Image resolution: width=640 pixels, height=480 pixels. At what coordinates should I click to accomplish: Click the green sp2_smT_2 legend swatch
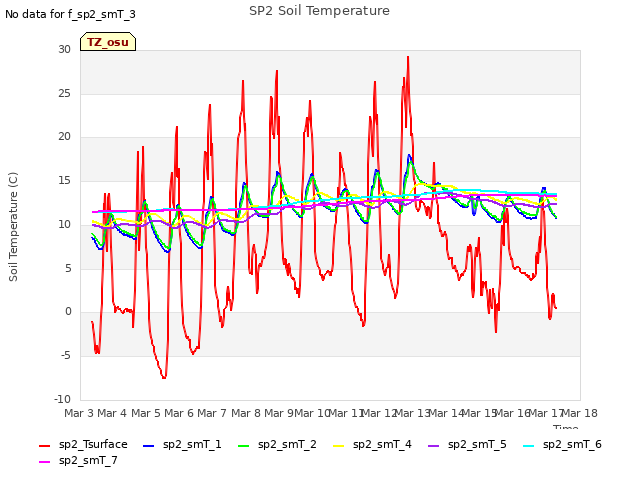(244, 446)
